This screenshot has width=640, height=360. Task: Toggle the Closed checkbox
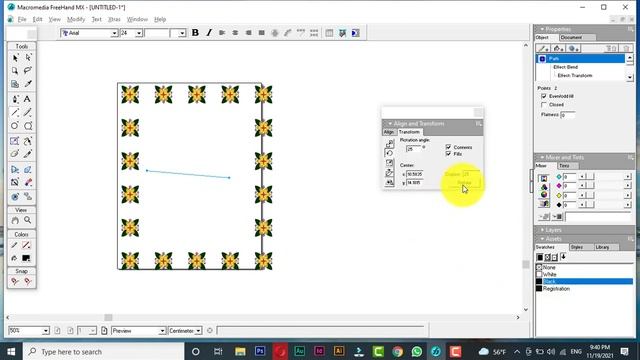pyautogui.click(x=544, y=105)
